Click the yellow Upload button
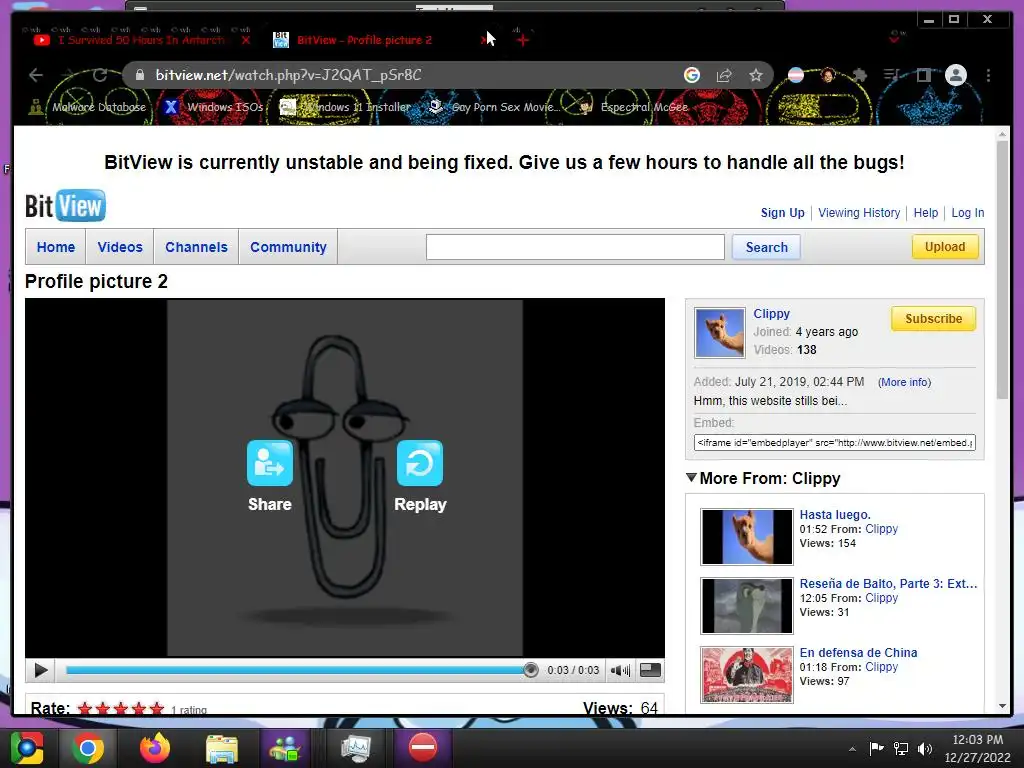This screenshot has height=768, width=1024. coord(944,247)
